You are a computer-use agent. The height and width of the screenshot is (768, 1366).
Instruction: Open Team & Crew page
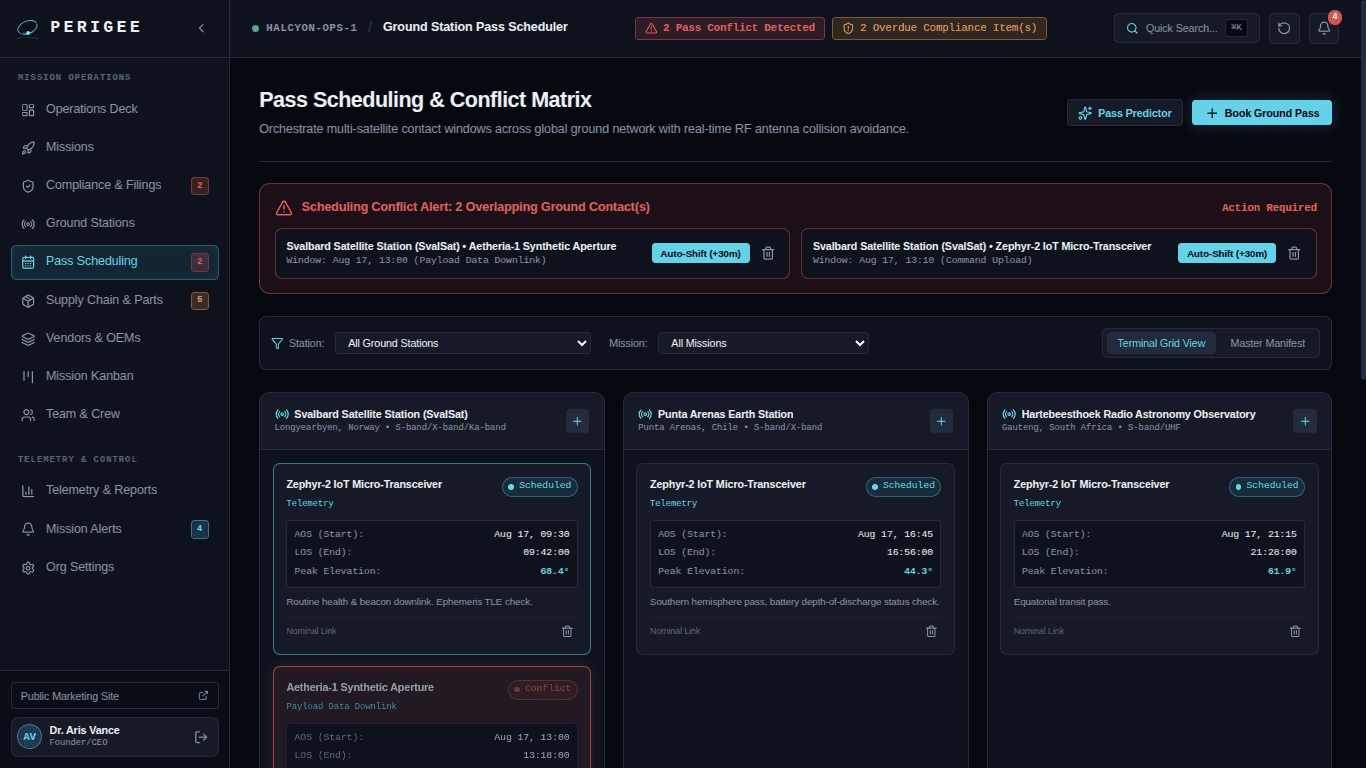(115, 414)
